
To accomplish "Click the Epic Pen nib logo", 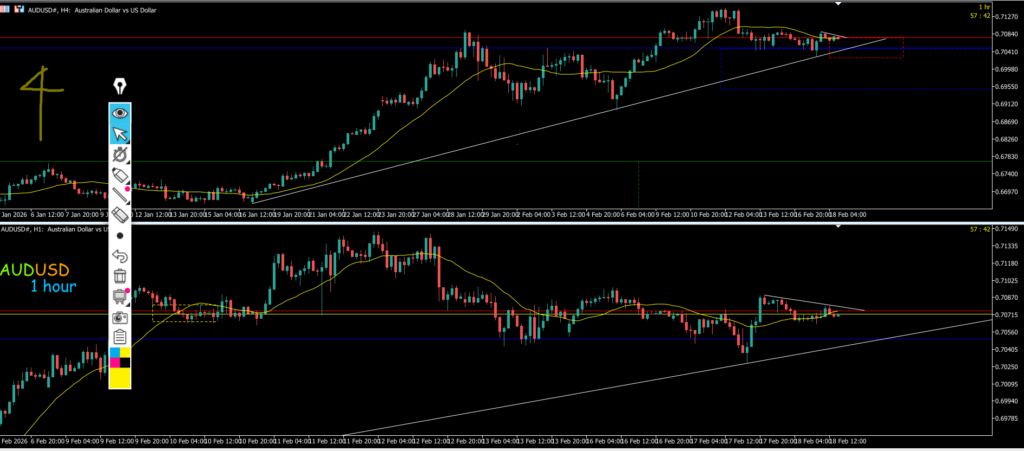I will 120,86.
